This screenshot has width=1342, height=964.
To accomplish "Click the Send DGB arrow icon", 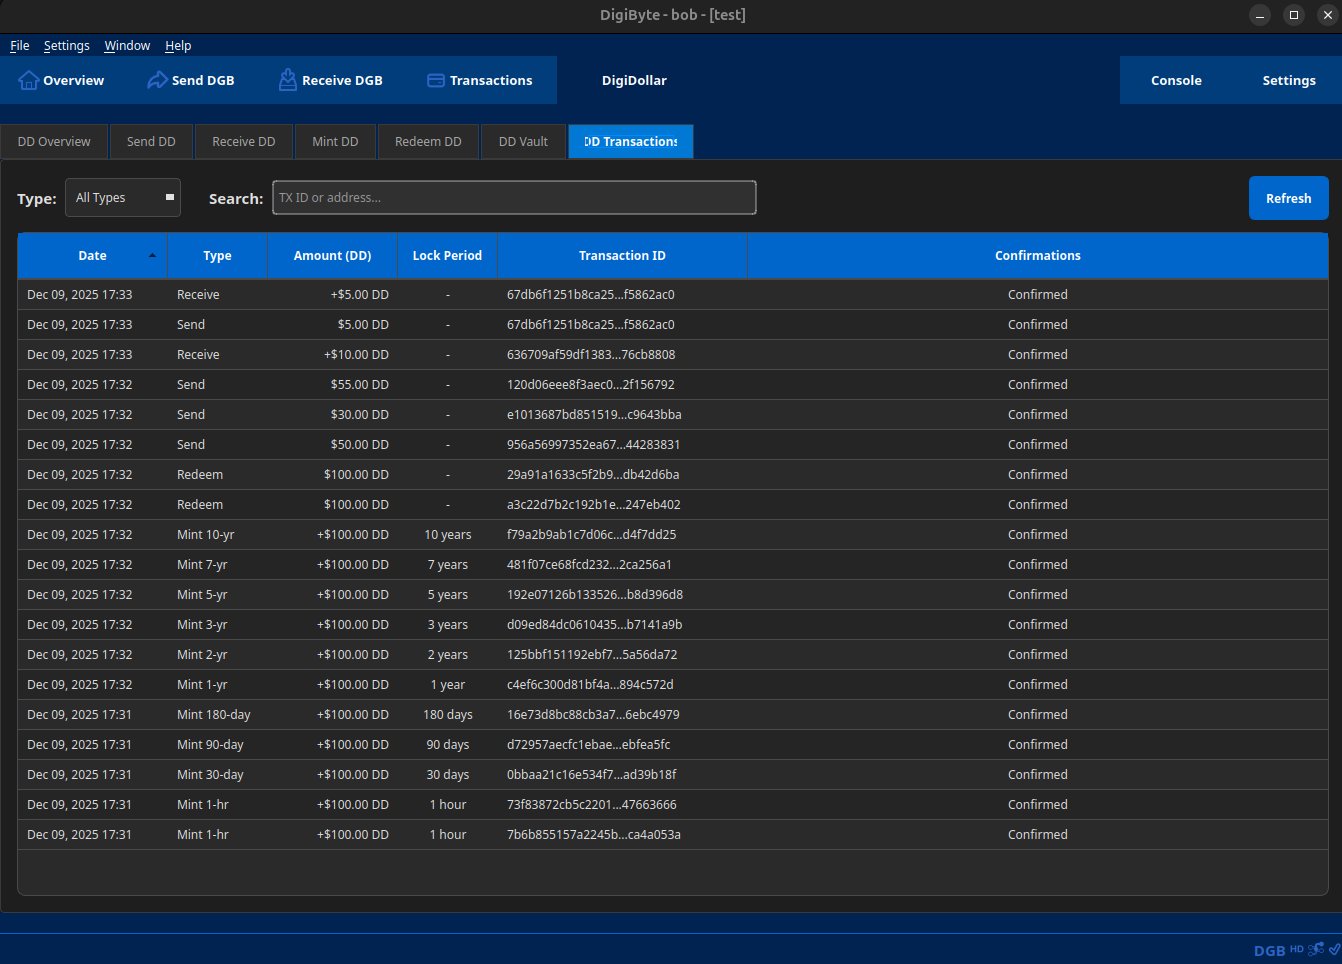I will (157, 81).
